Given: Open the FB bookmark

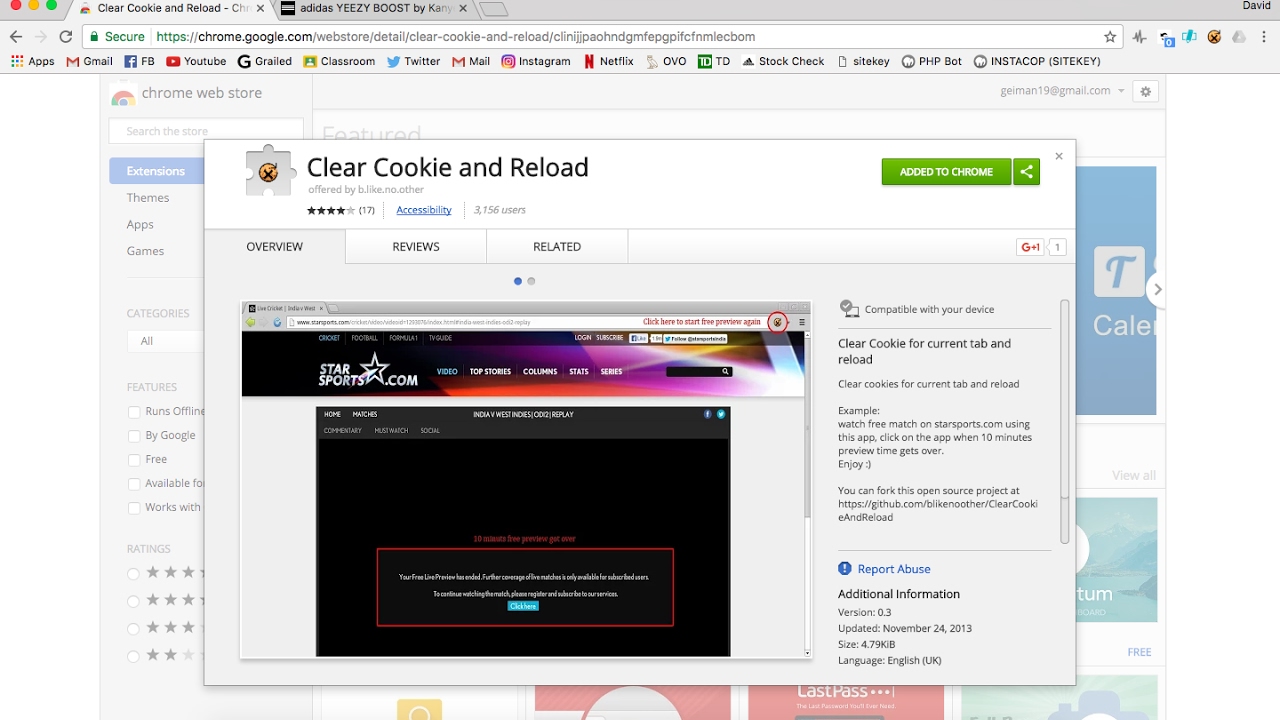Looking at the screenshot, I should tap(139, 61).
